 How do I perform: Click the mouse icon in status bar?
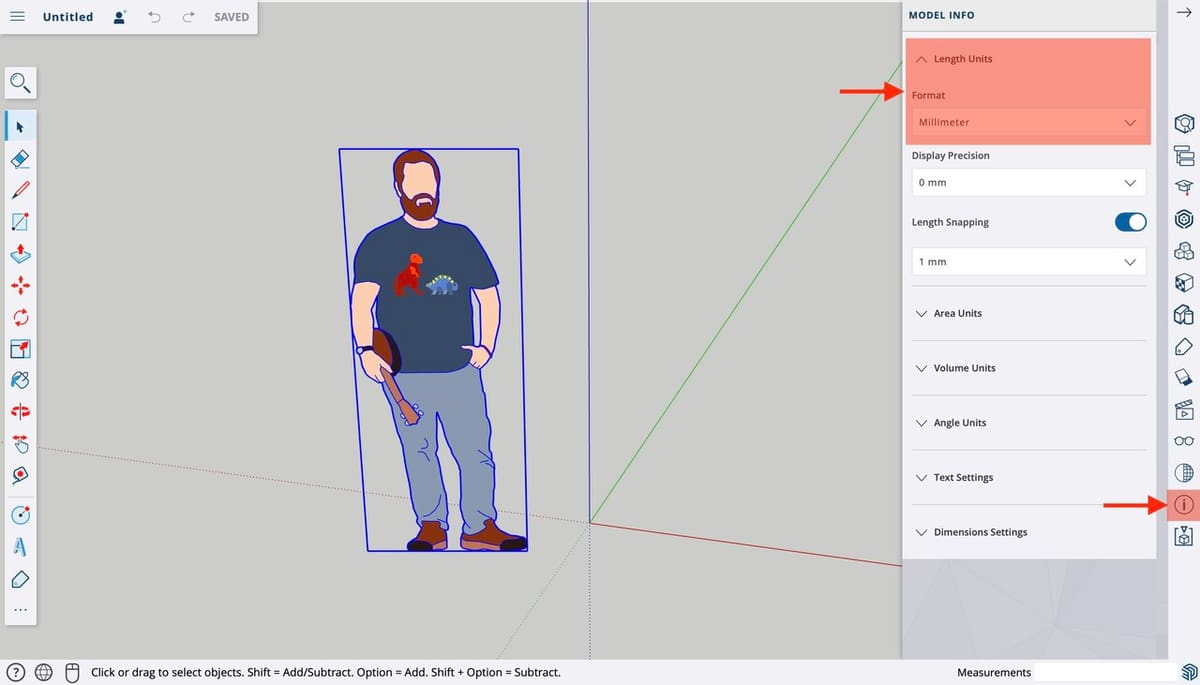(71, 673)
